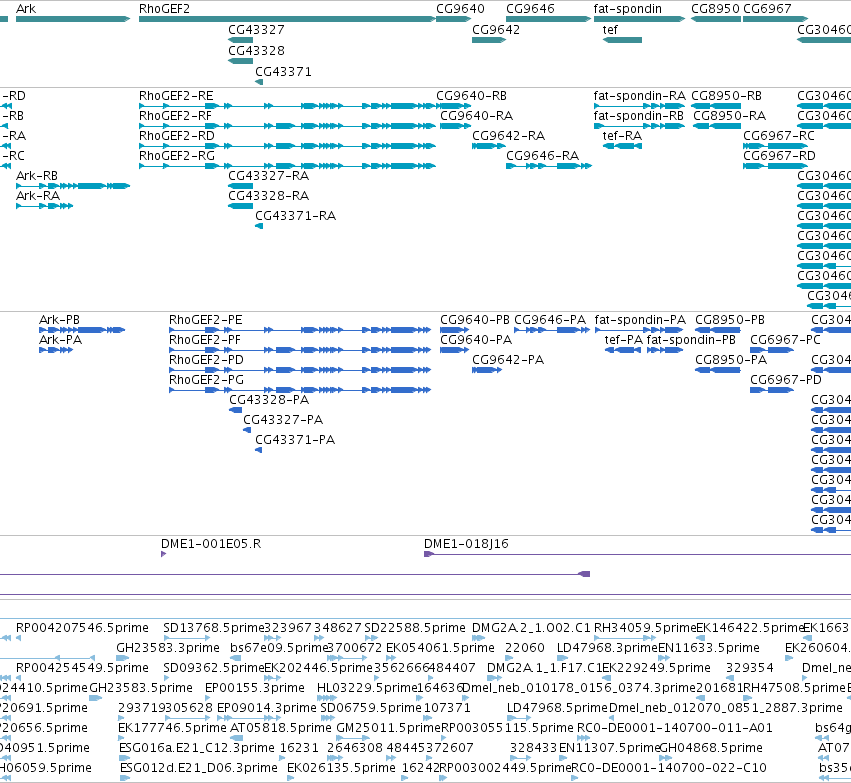Select transcript CG8950-RB
Screen dimensions: 851x783
click(716, 106)
